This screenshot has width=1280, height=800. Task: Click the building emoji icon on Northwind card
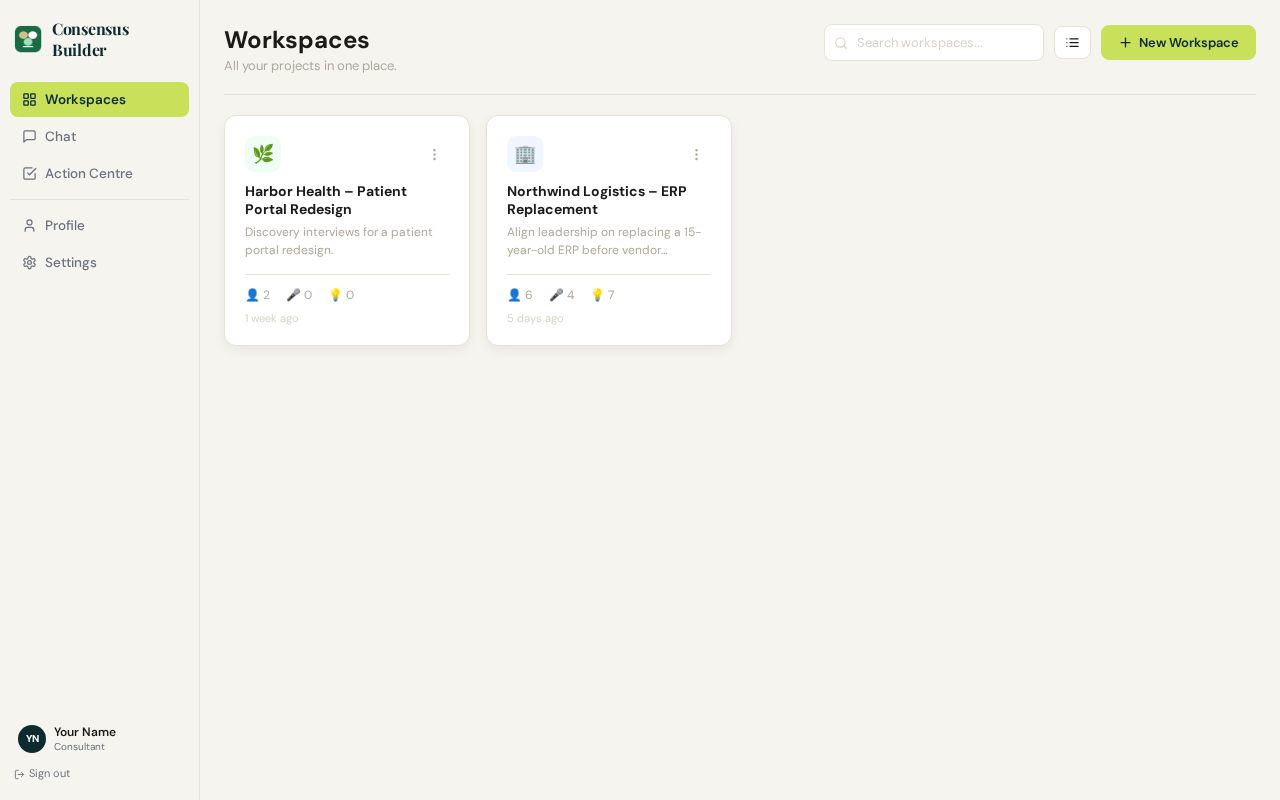click(525, 154)
